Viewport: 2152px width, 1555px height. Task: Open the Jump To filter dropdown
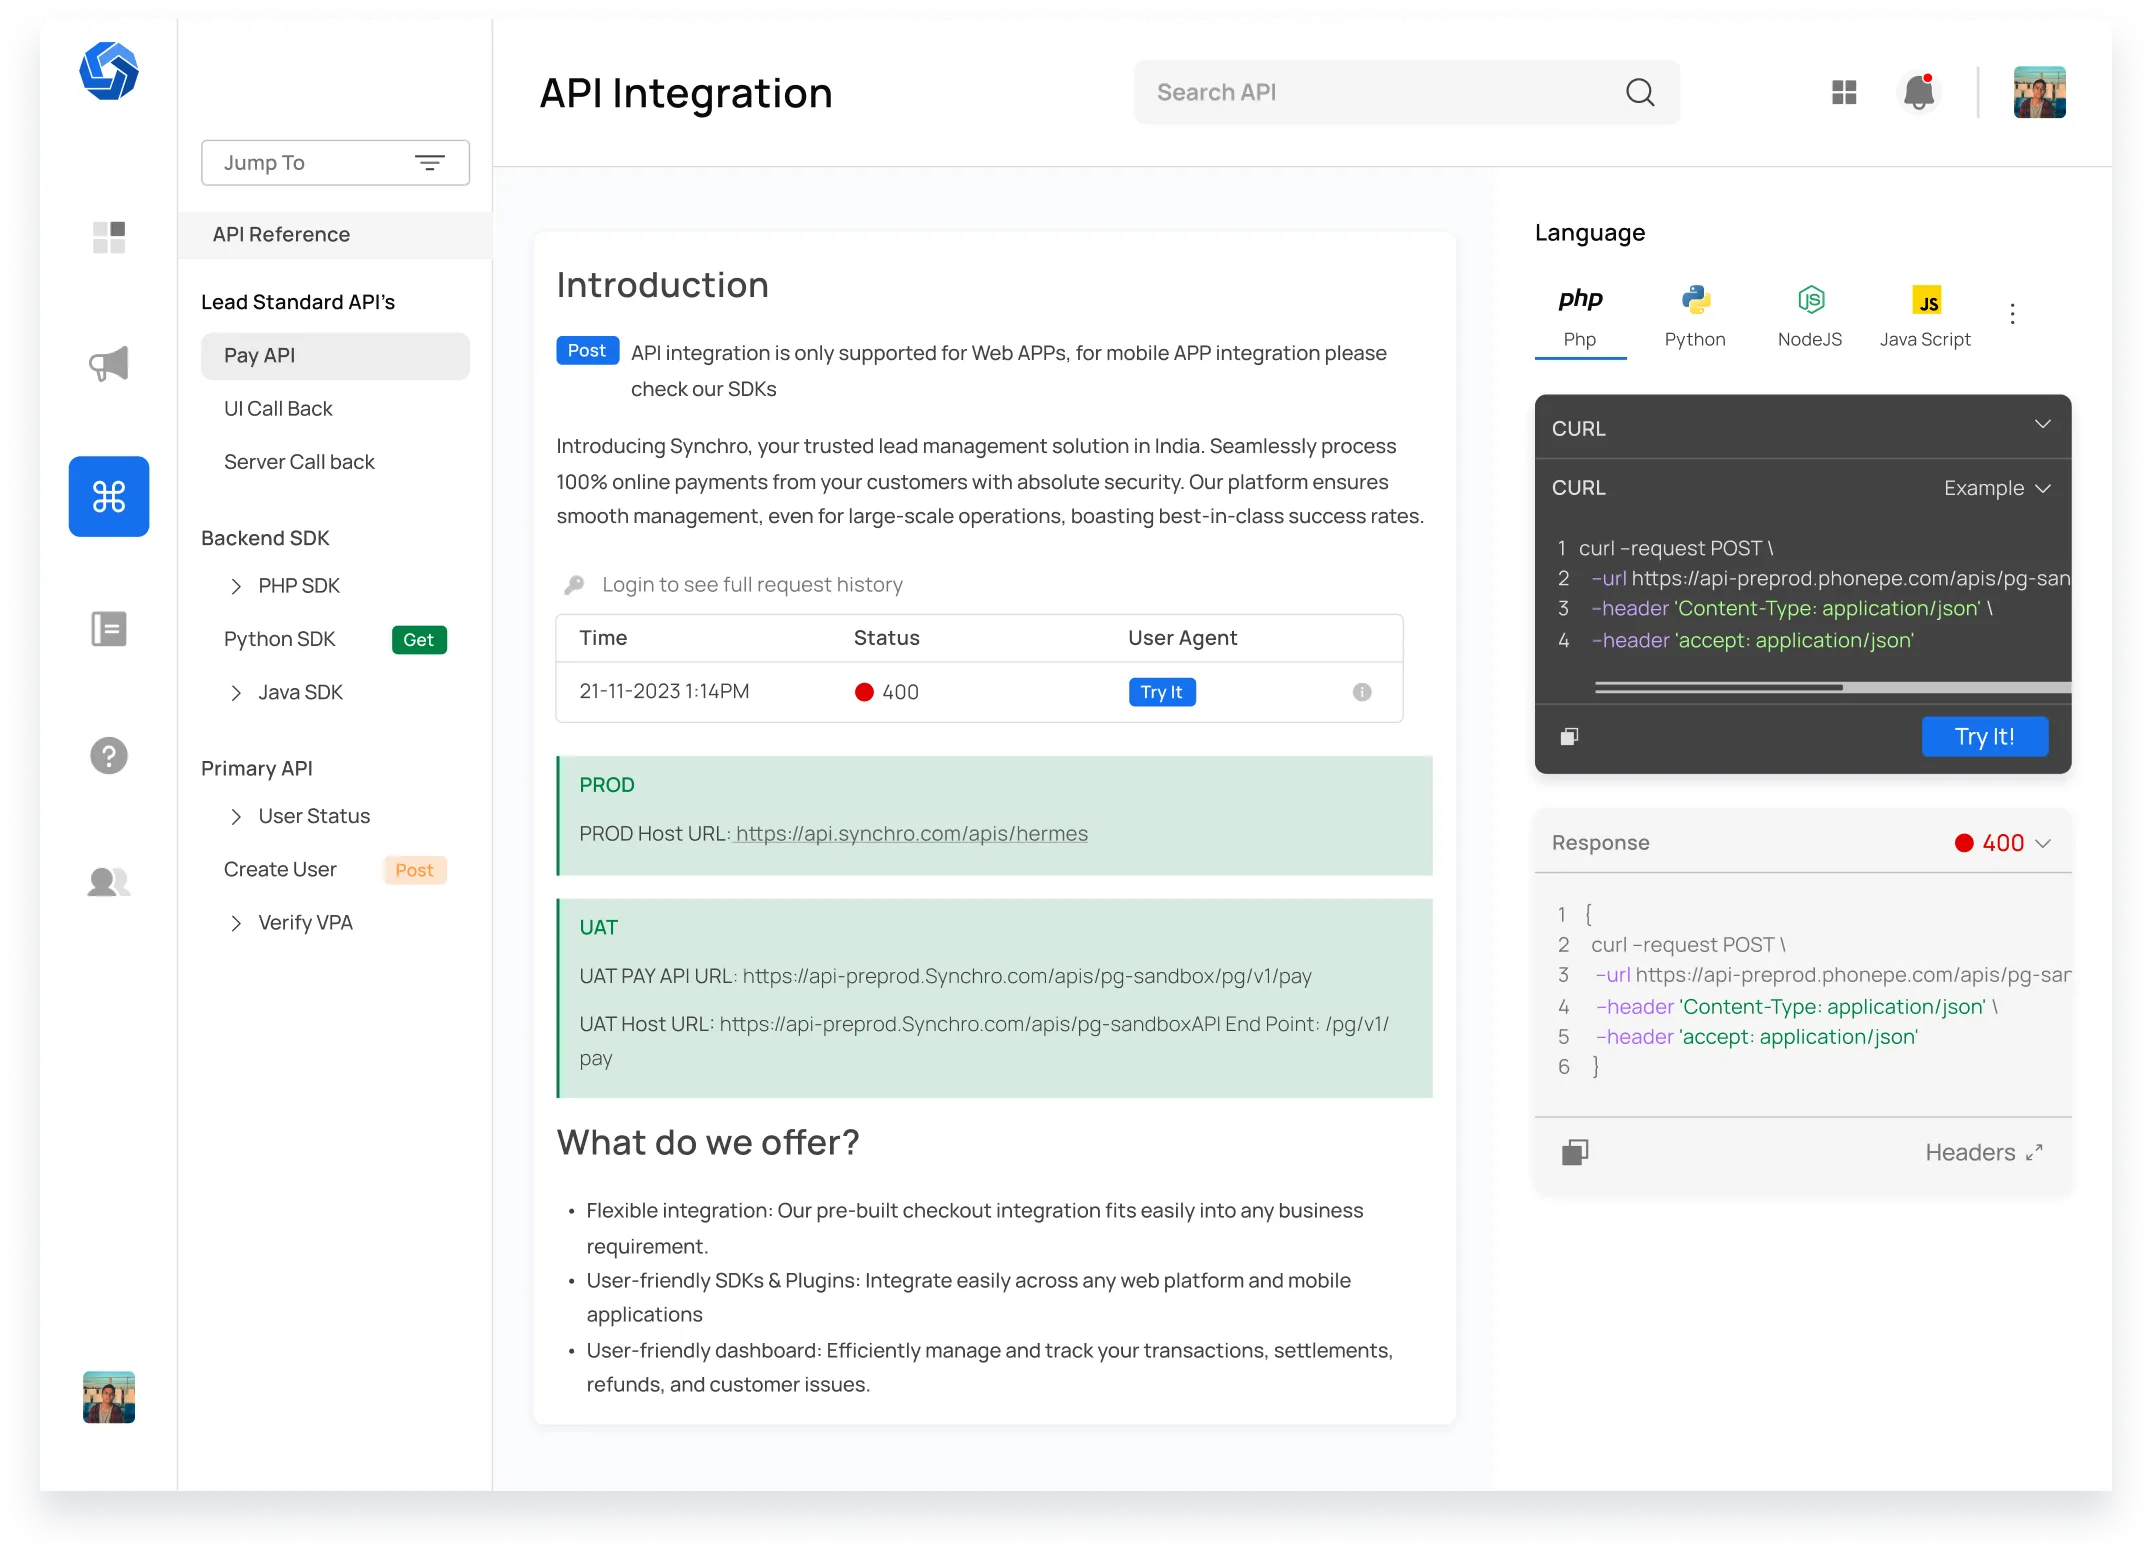tap(335, 163)
